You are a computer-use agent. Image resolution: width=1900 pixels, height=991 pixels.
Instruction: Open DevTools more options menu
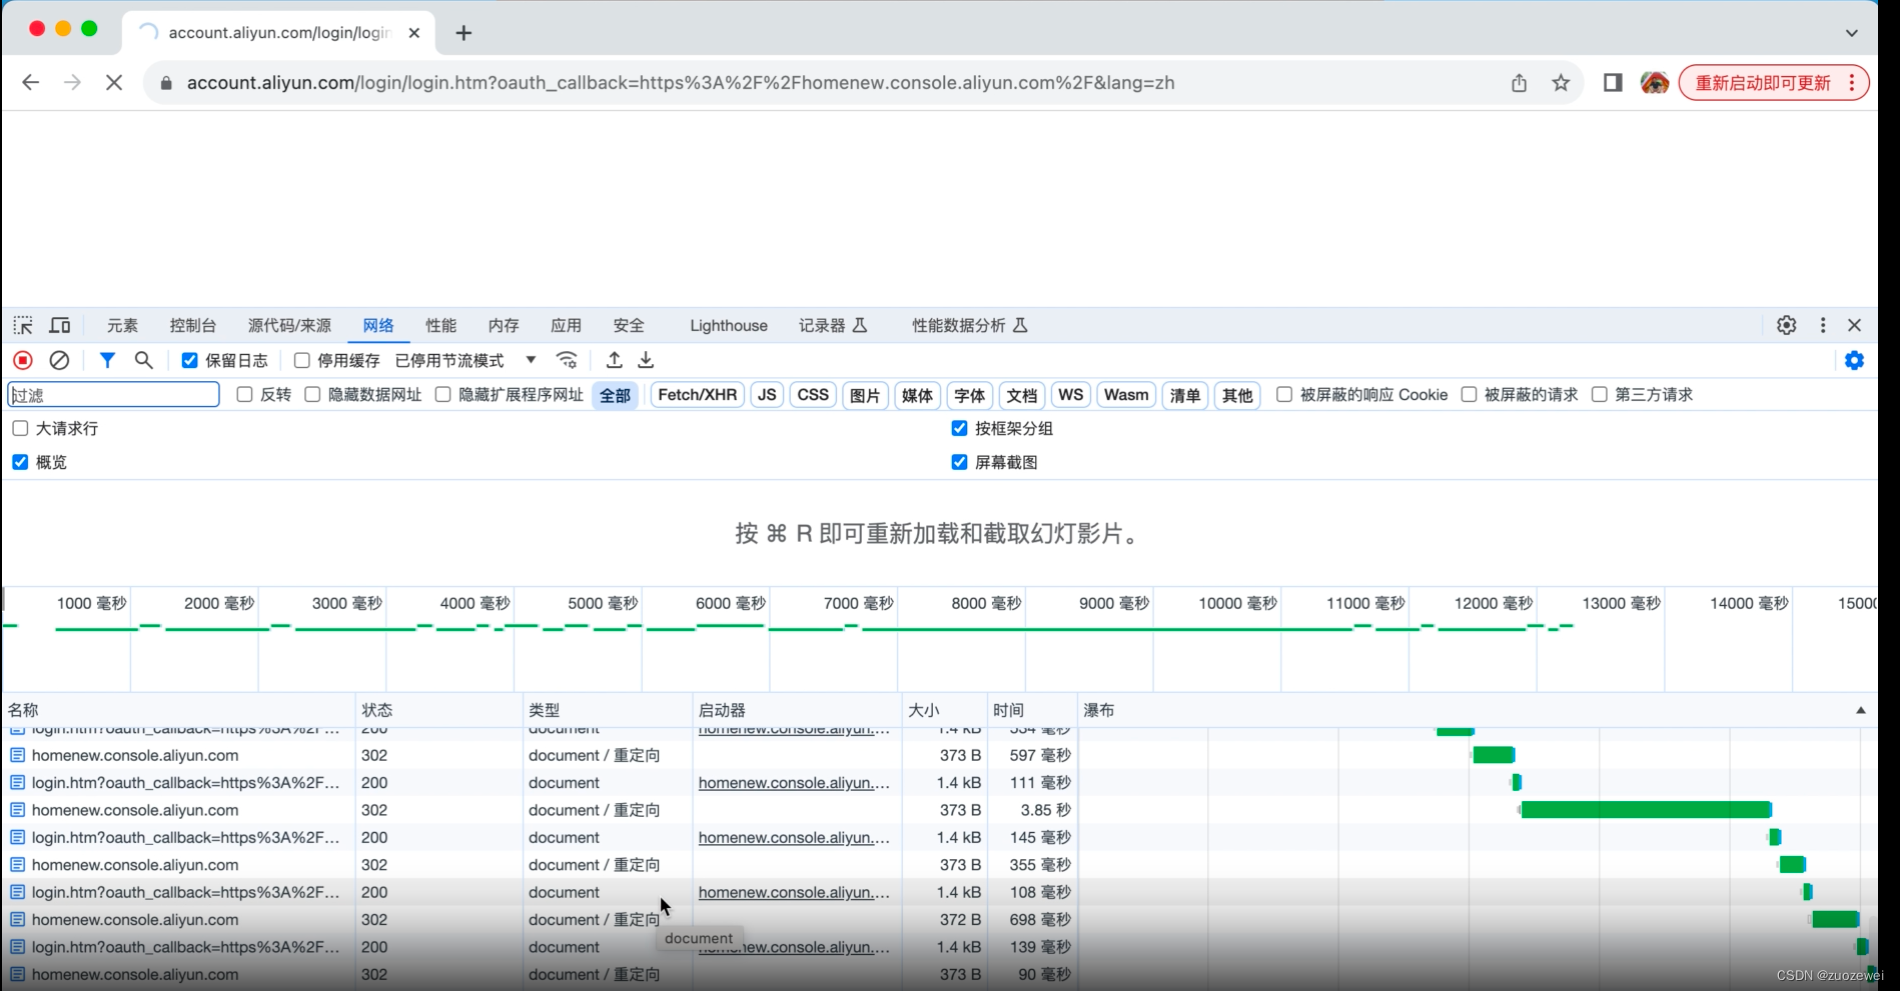[1823, 325]
